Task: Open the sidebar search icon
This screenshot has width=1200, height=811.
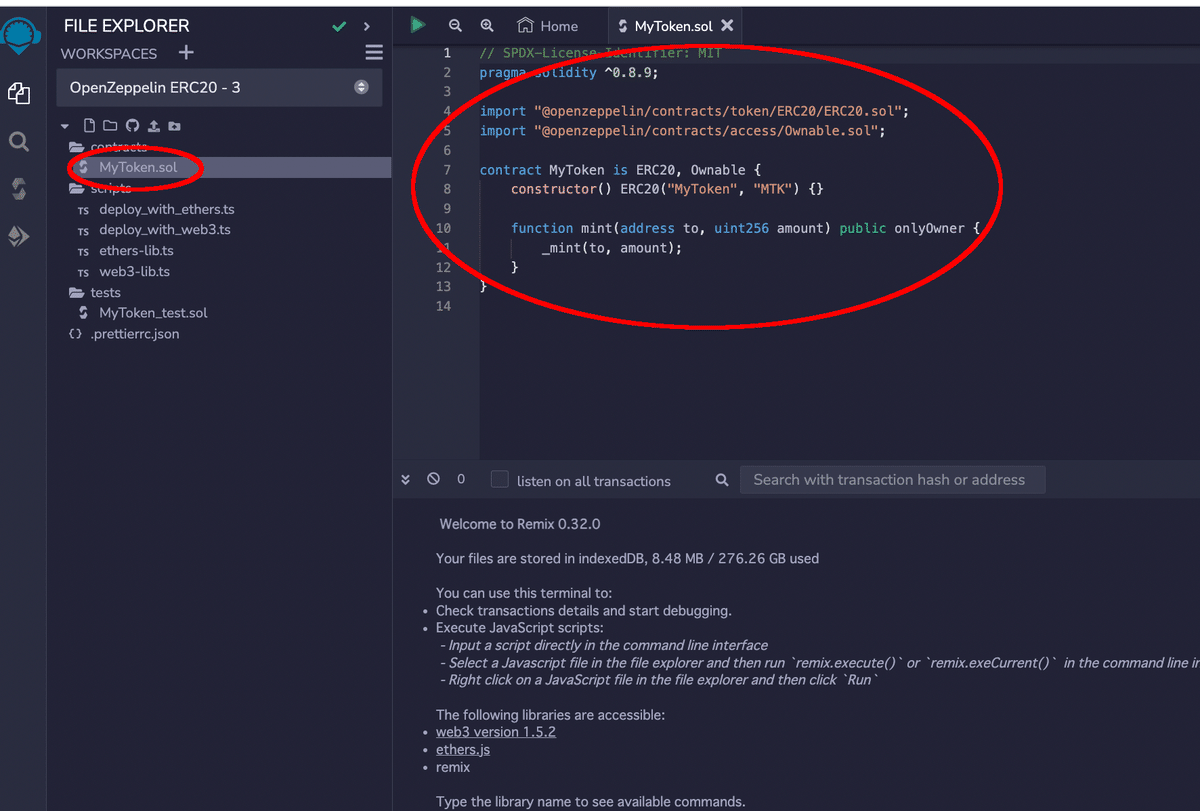Action: (x=19, y=141)
